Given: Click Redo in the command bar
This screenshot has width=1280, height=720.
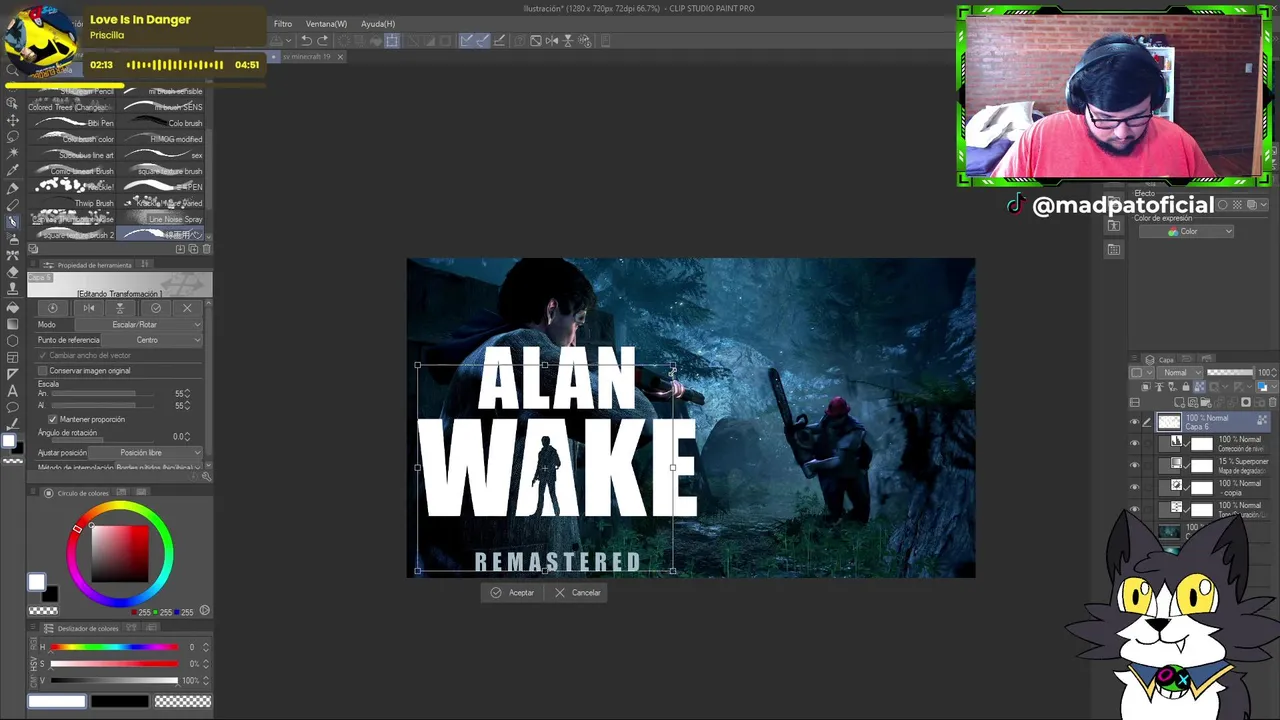Looking at the screenshot, I should 322,41.
